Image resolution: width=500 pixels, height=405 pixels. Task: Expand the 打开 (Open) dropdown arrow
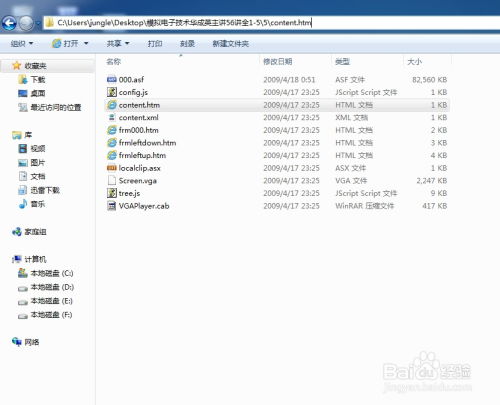point(86,44)
